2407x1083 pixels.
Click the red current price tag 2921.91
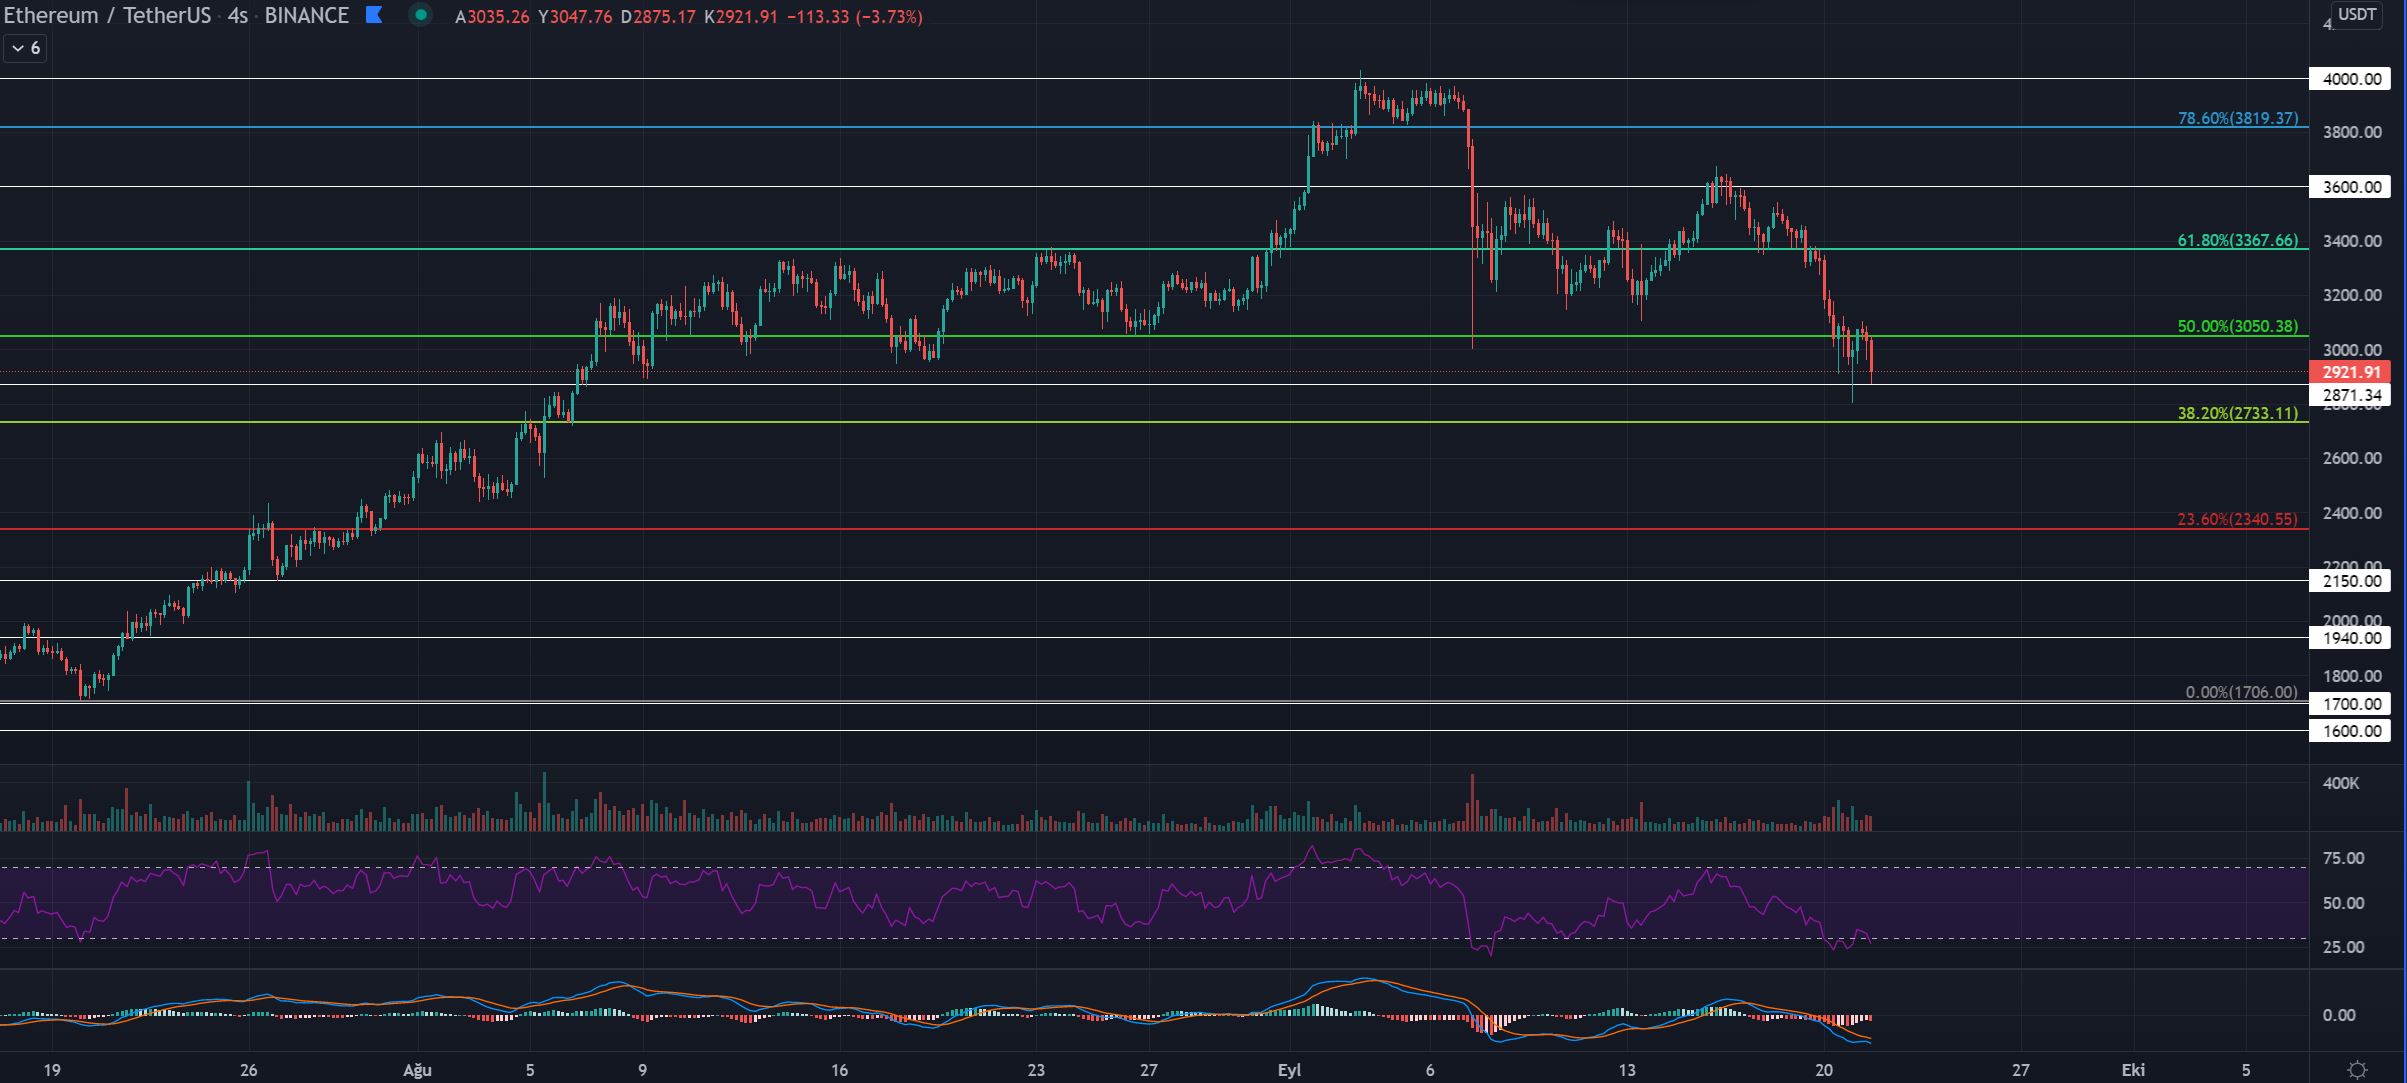tap(2349, 372)
